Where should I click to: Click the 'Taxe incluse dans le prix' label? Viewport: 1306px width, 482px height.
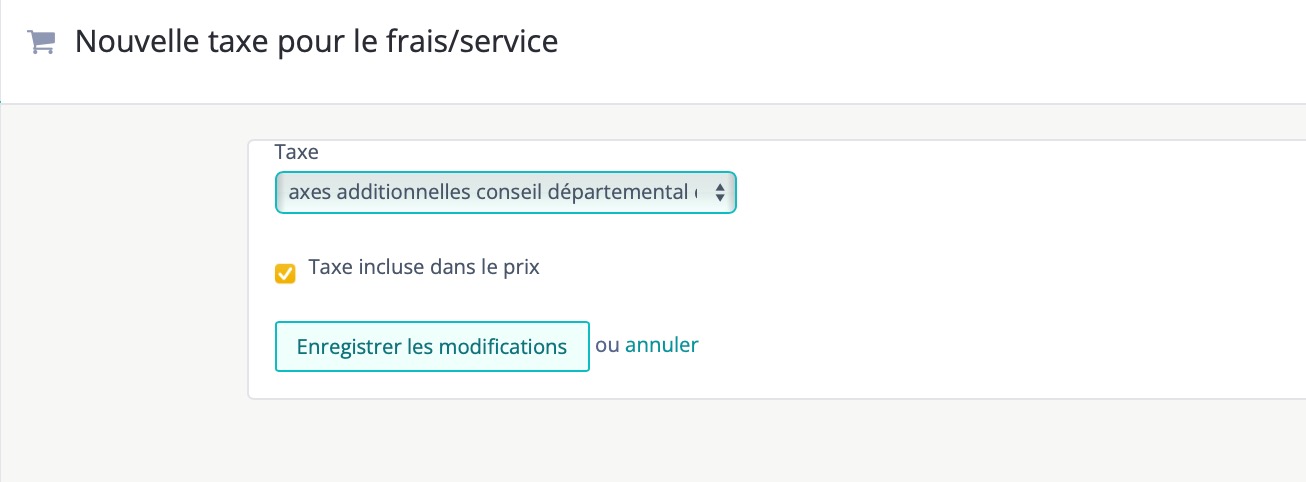point(424,268)
